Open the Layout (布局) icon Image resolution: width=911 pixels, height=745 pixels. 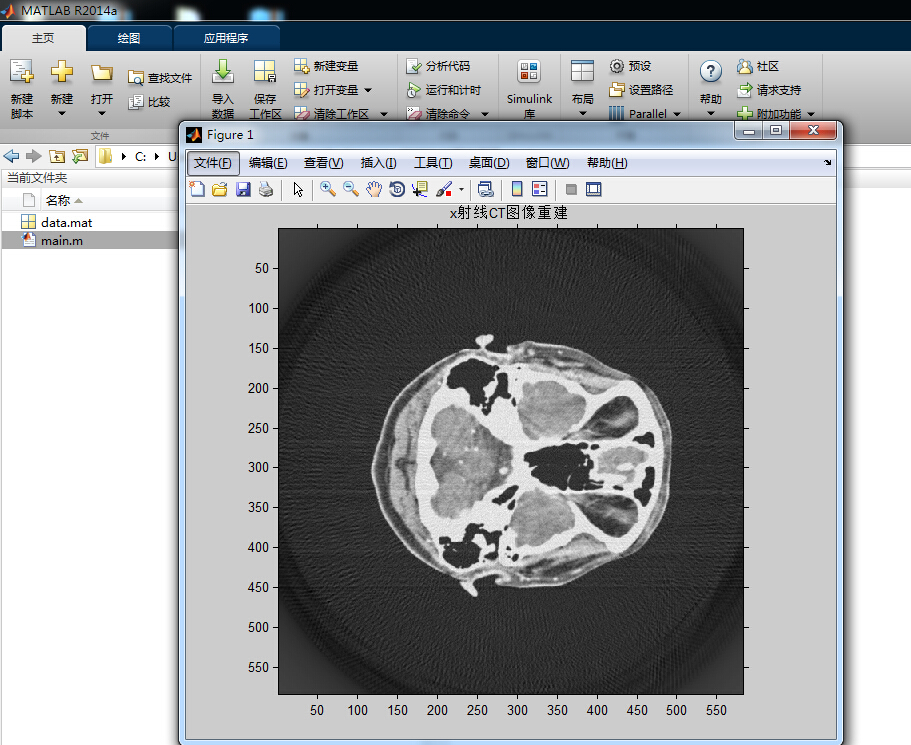582,72
